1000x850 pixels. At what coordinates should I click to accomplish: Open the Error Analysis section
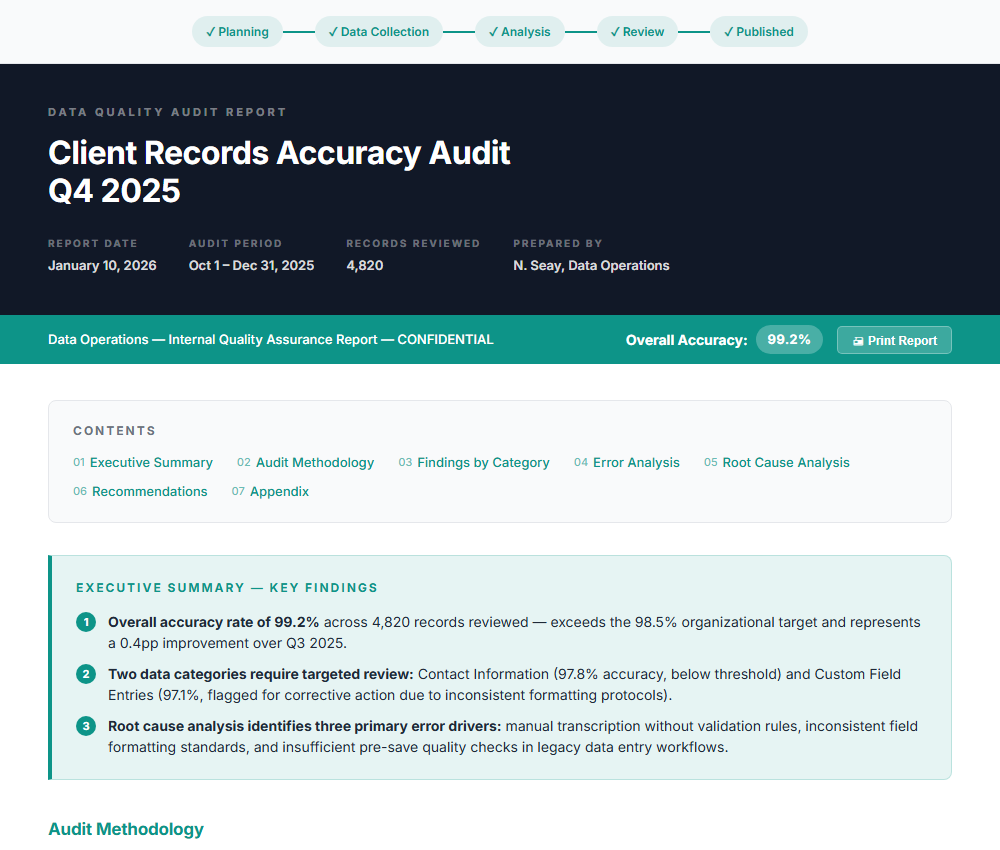coord(637,462)
